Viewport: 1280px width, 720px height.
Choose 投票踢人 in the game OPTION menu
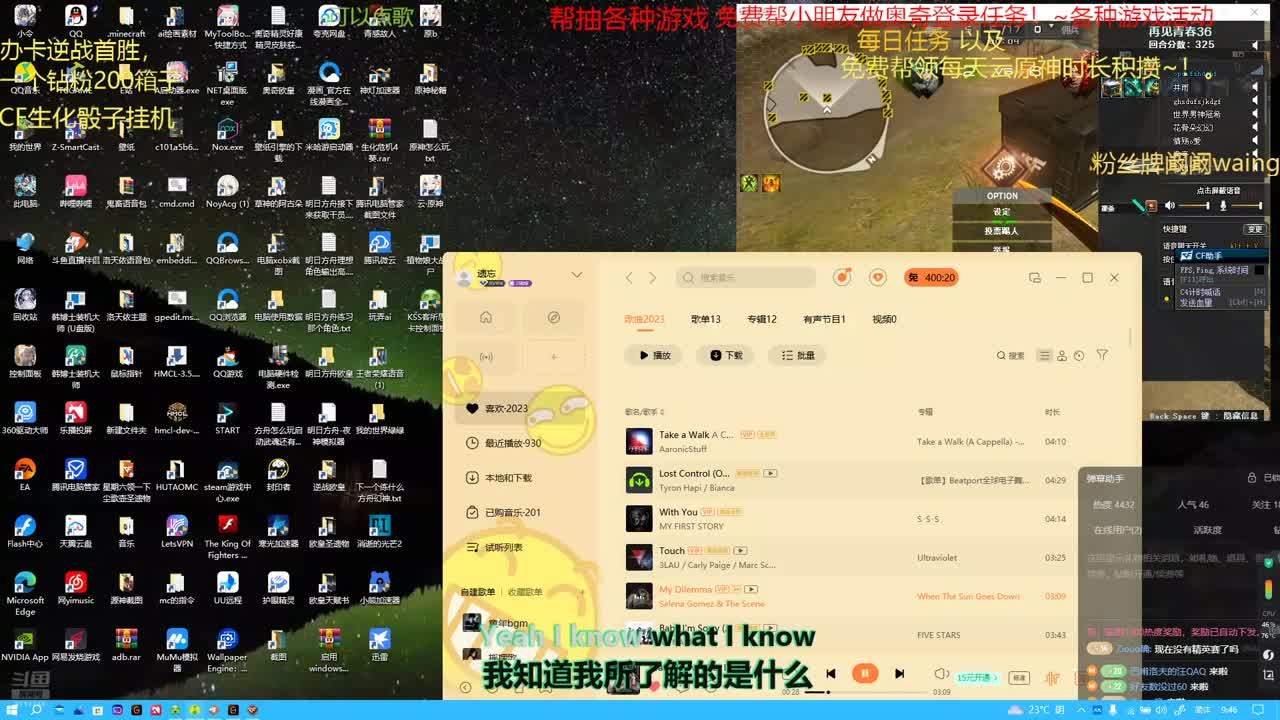1001,231
